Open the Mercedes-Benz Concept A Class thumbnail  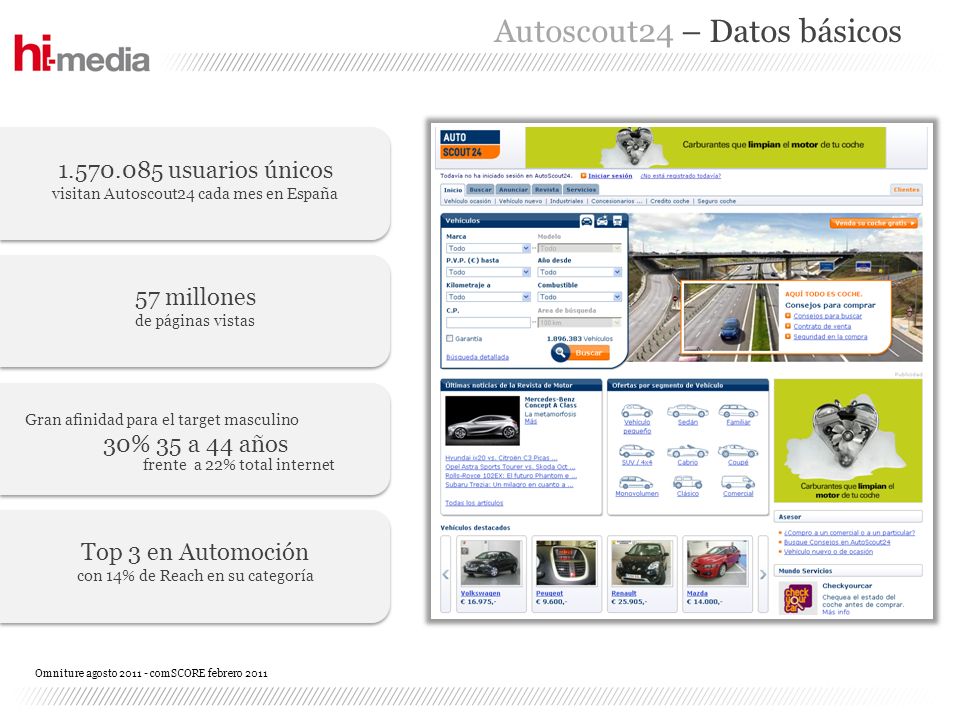(482, 421)
